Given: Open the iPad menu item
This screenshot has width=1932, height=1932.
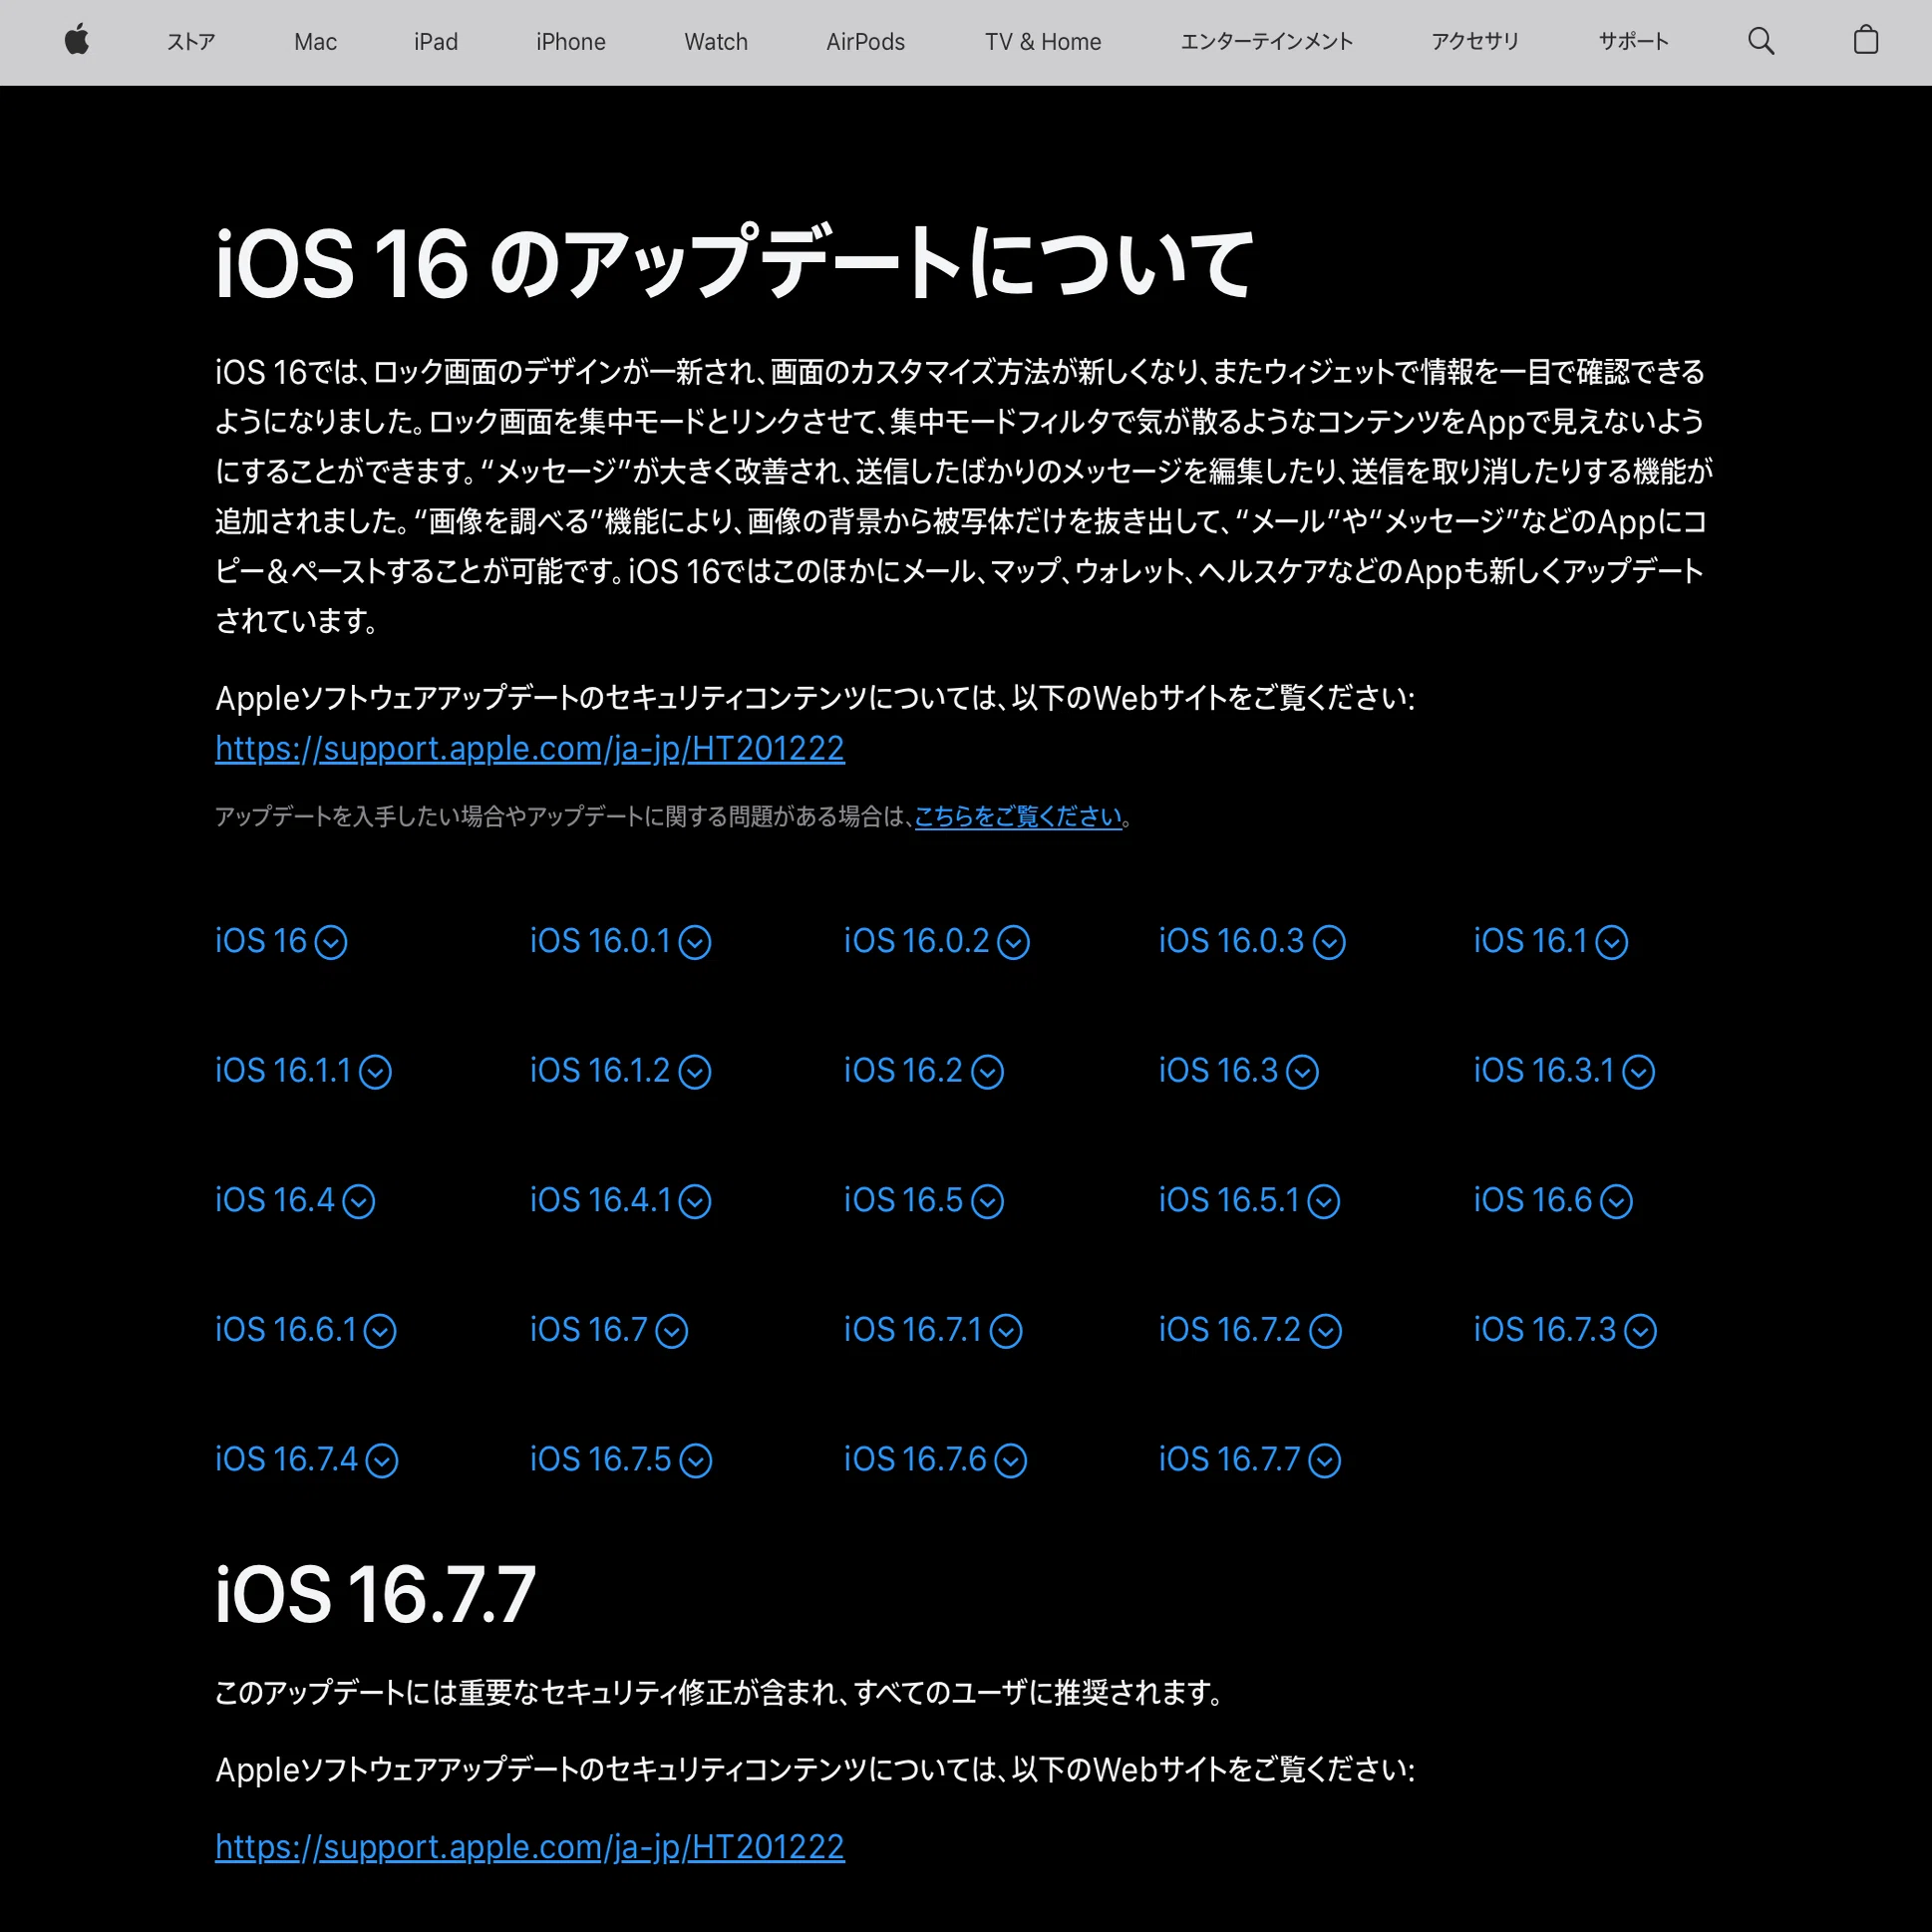Looking at the screenshot, I should (x=436, y=41).
